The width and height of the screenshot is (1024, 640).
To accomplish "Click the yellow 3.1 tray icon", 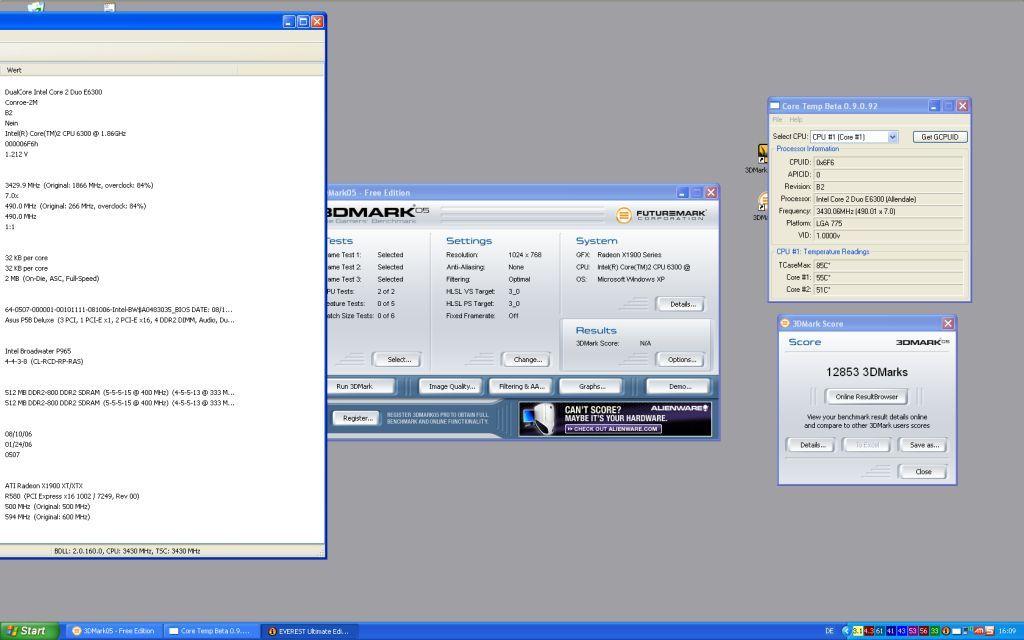I will [x=858, y=631].
